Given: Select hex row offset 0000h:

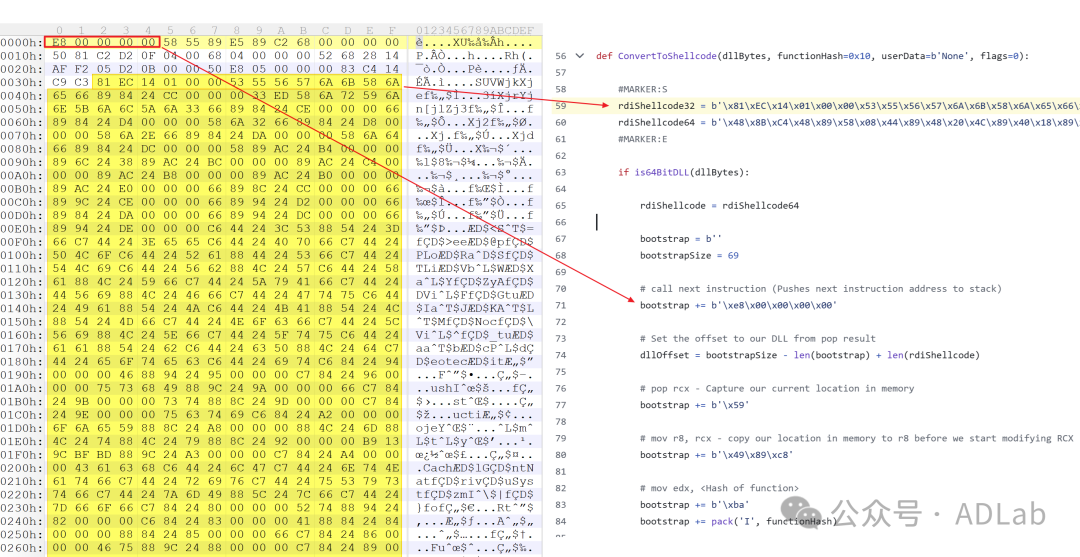Looking at the screenshot, I should pos(21,42).
